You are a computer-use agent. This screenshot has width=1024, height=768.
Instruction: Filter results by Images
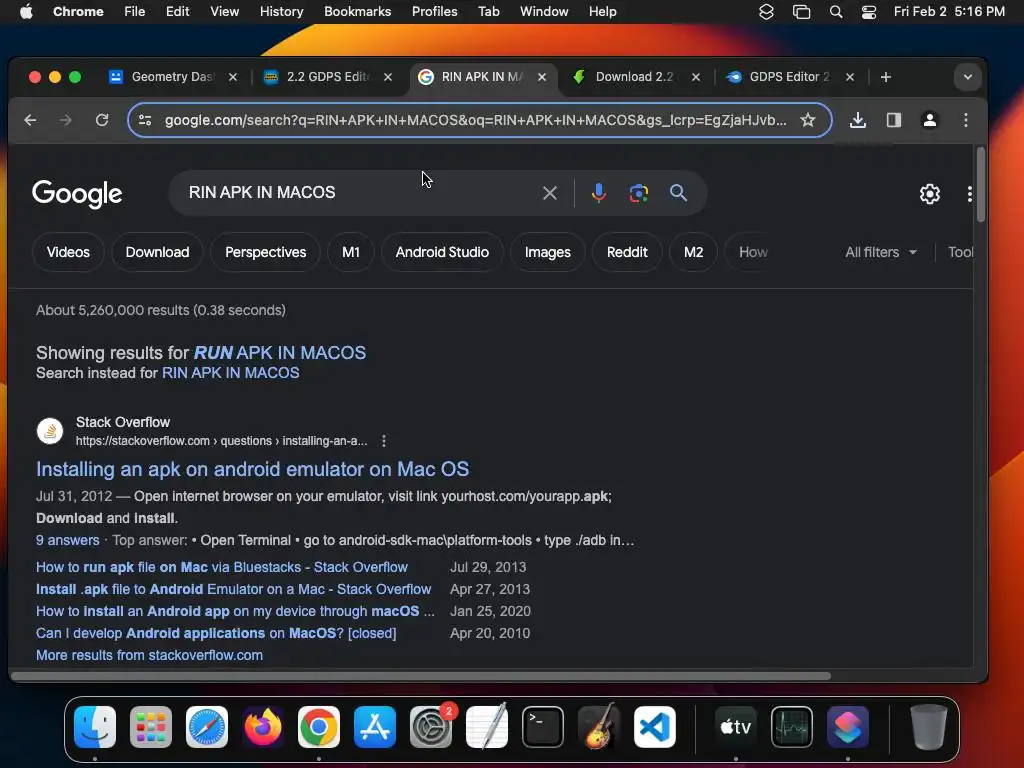click(547, 252)
